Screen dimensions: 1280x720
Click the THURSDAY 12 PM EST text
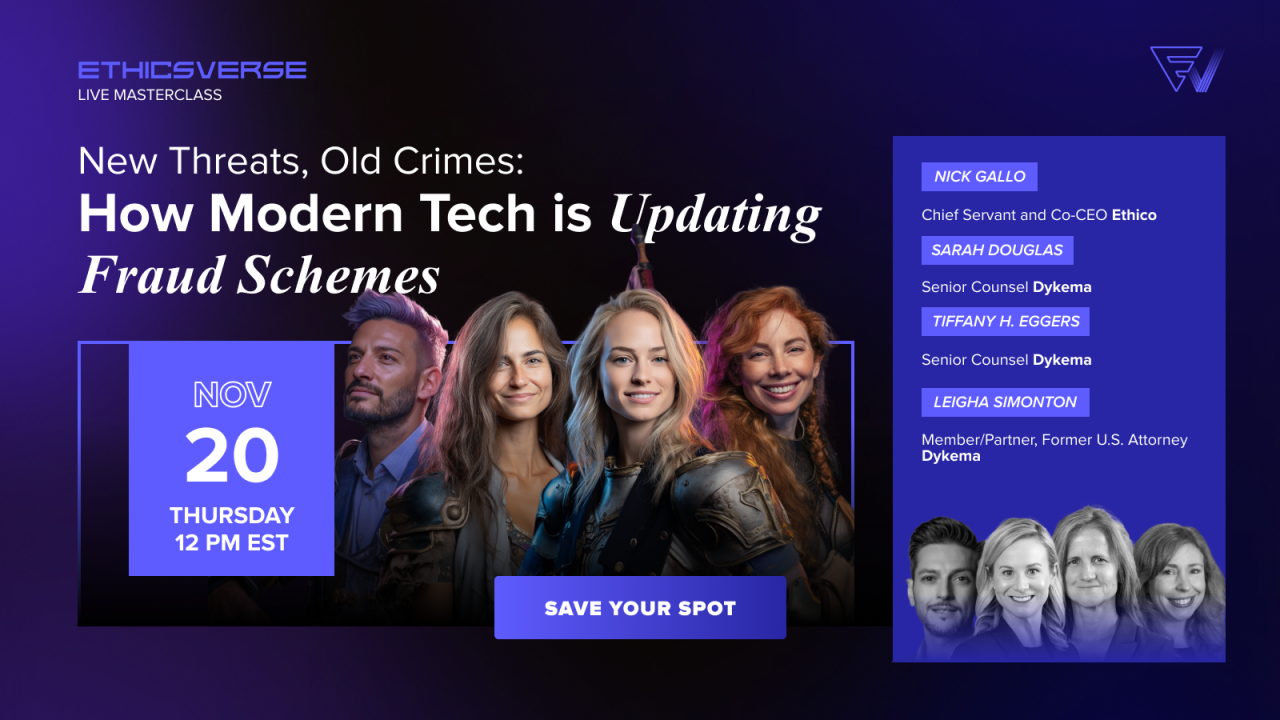point(231,529)
